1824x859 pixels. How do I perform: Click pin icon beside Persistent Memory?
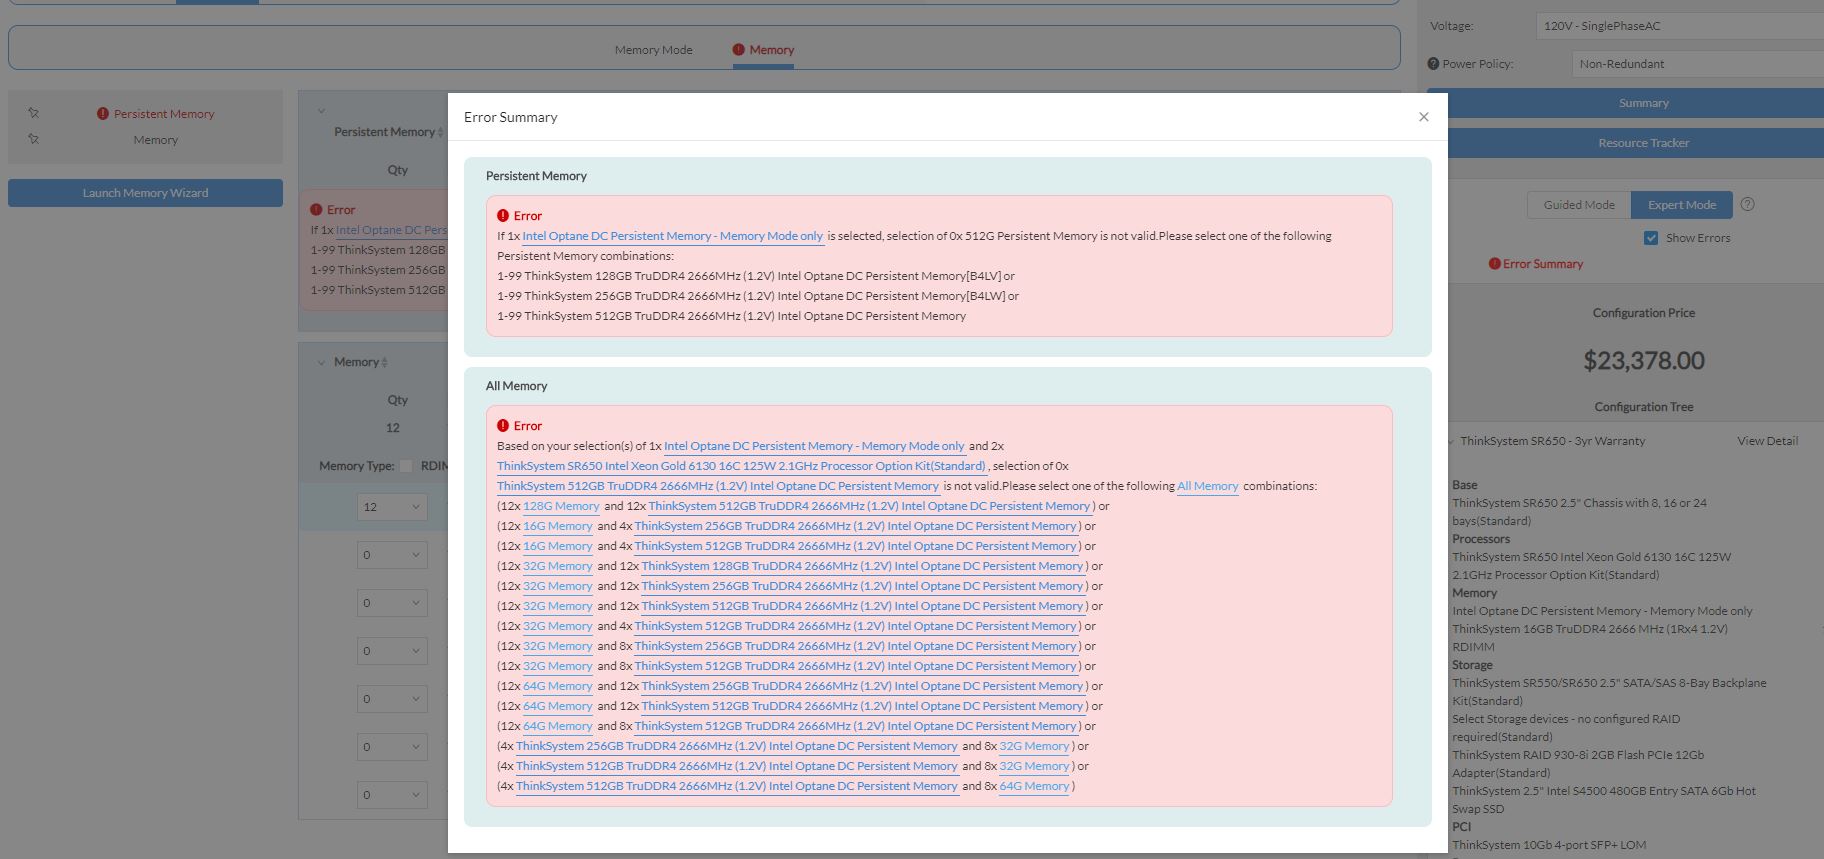(33, 113)
